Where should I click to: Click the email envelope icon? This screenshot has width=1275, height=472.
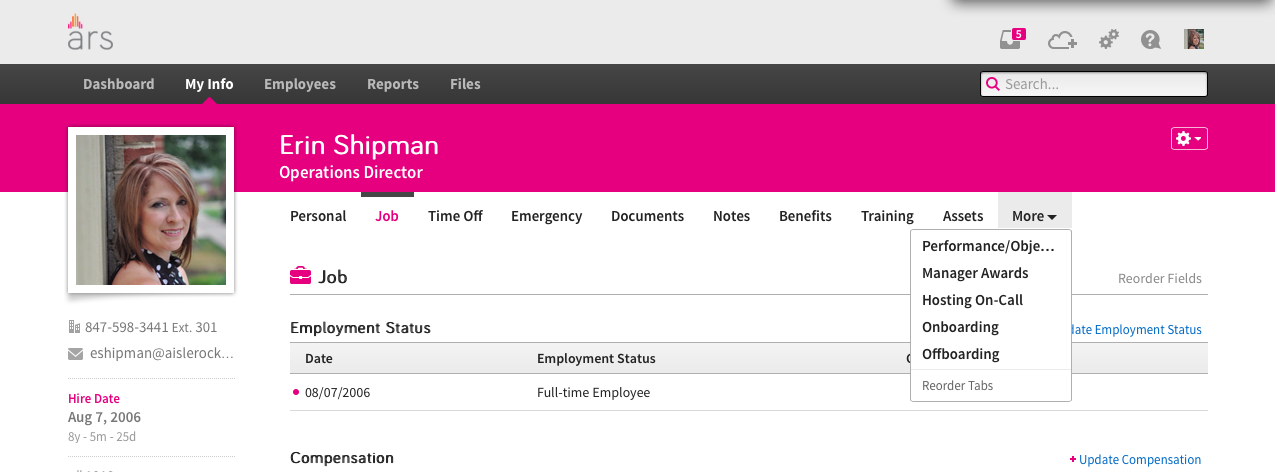[75, 353]
